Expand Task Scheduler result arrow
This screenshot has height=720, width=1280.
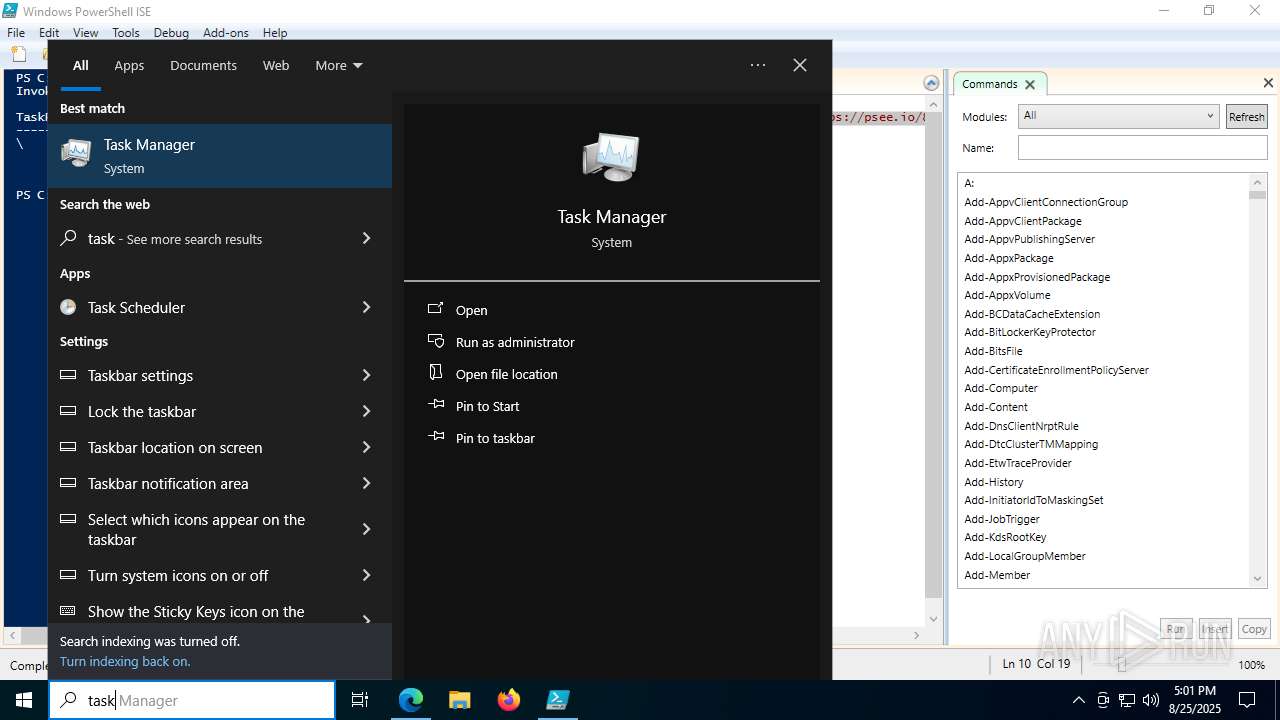[366, 307]
